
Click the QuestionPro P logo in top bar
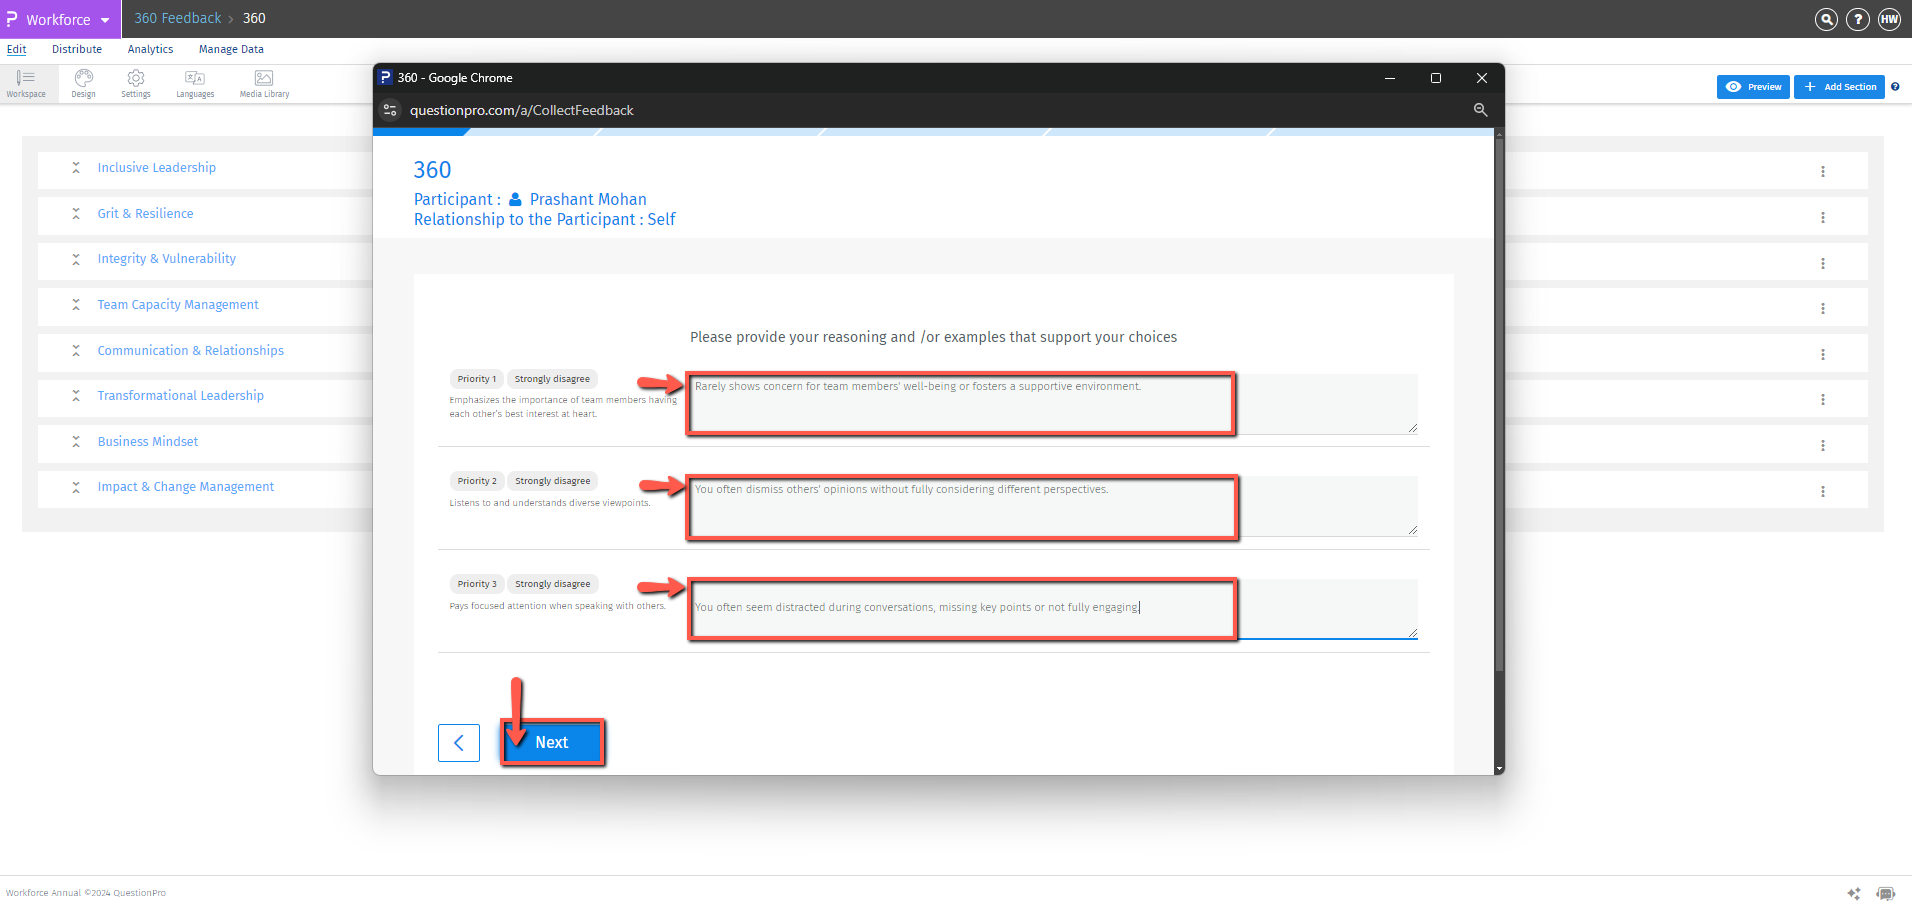[11, 19]
